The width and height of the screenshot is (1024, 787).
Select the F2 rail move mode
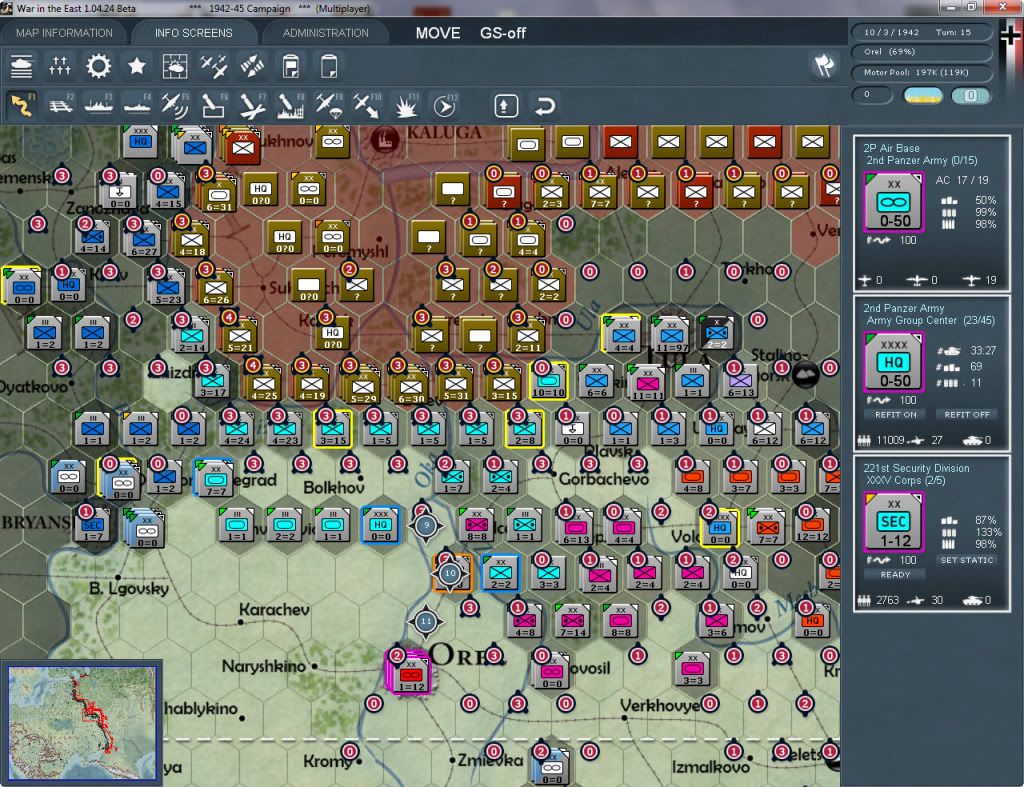(61, 105)
